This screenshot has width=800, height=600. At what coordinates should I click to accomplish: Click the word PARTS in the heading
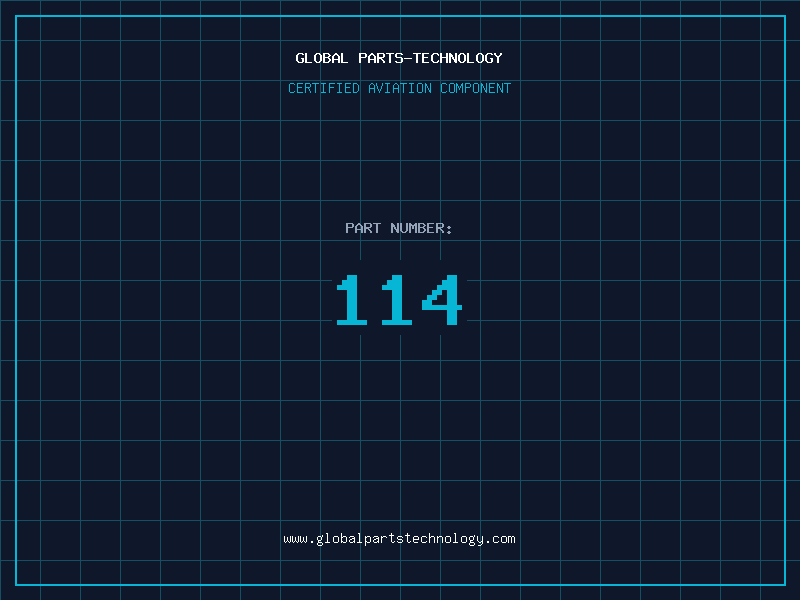point(381,59)
